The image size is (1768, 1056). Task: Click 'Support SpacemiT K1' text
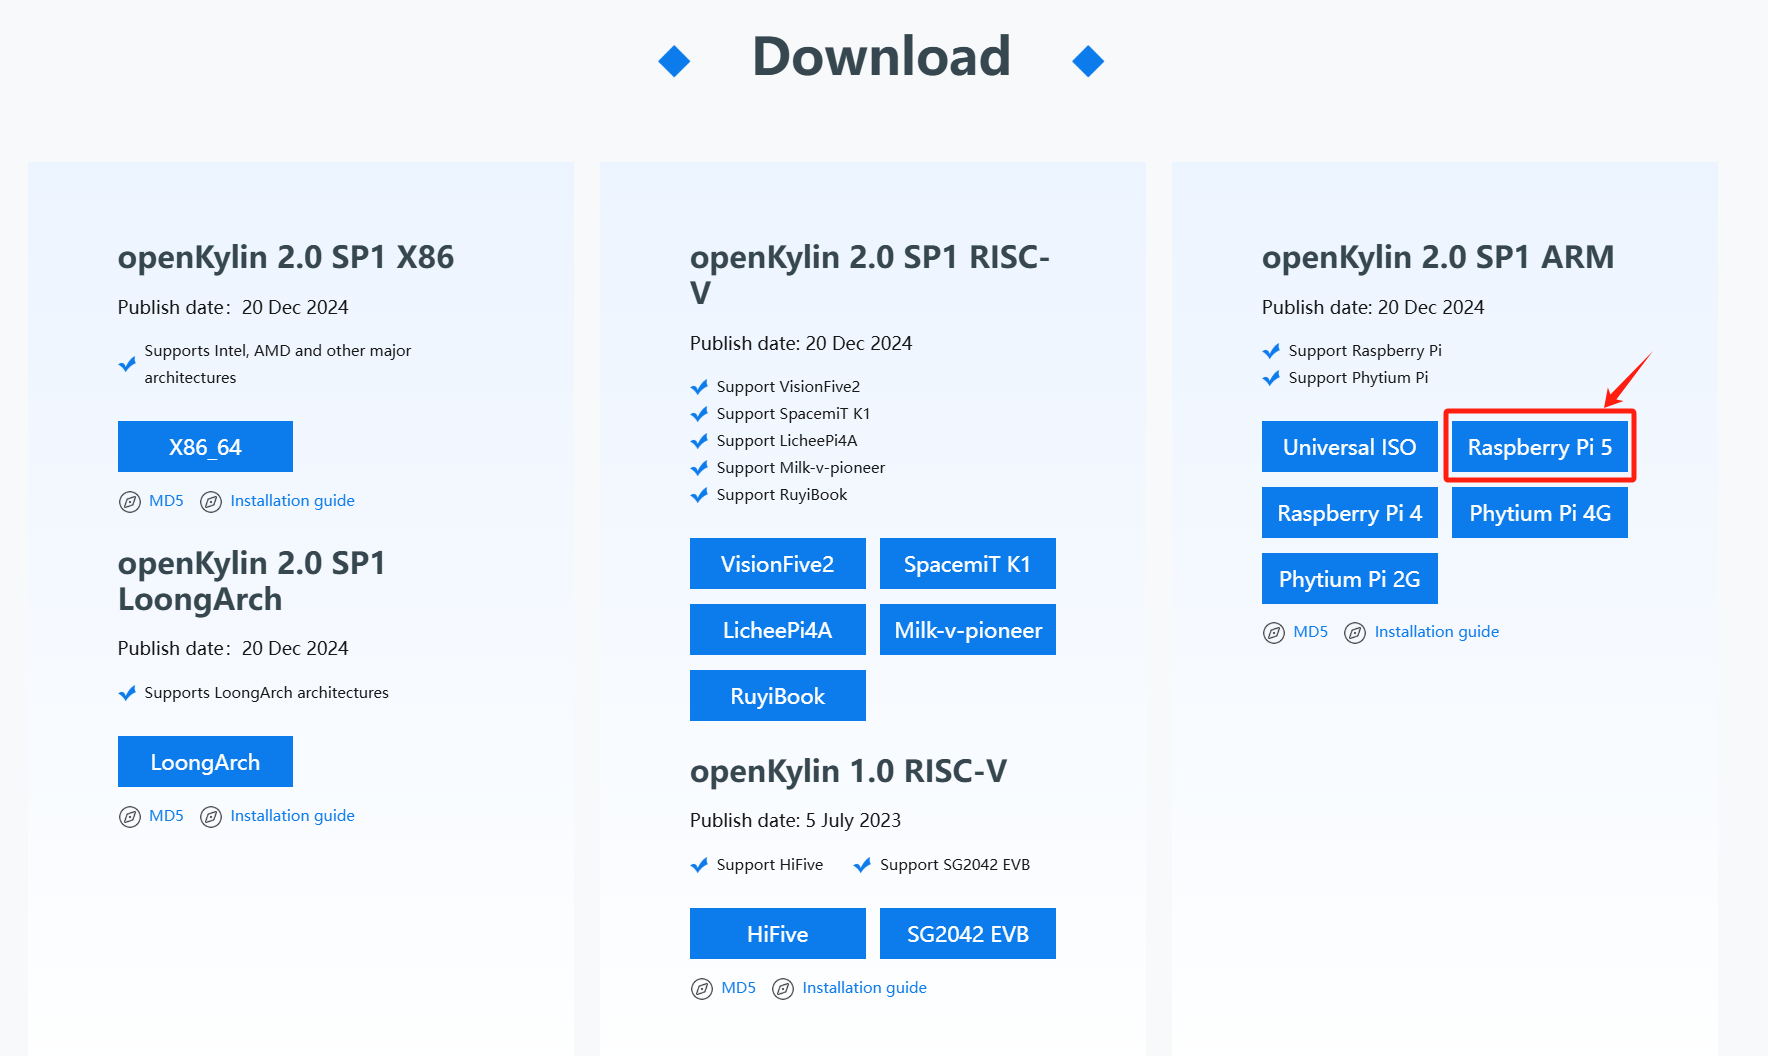point(793,414)
